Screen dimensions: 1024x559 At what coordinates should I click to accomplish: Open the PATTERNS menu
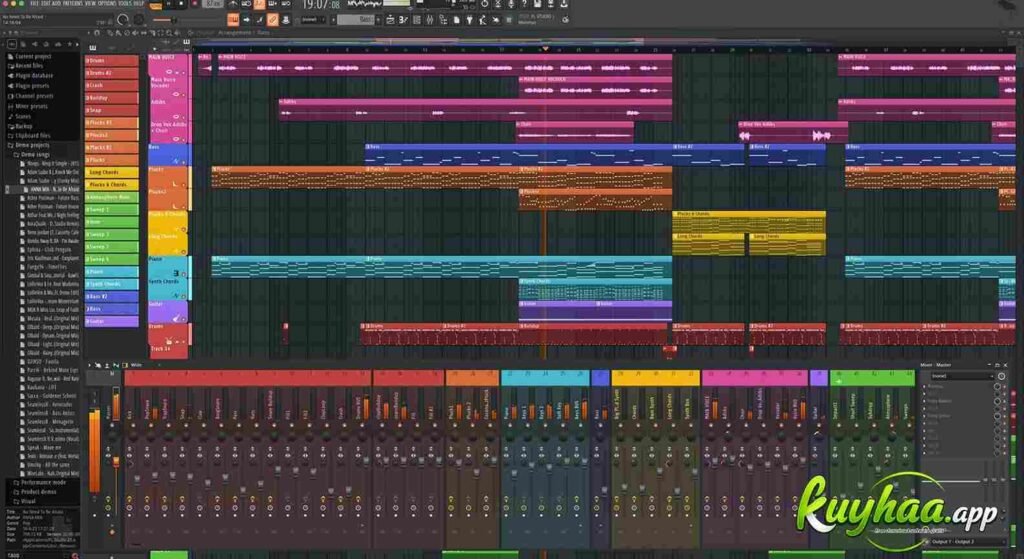point(73,3)
